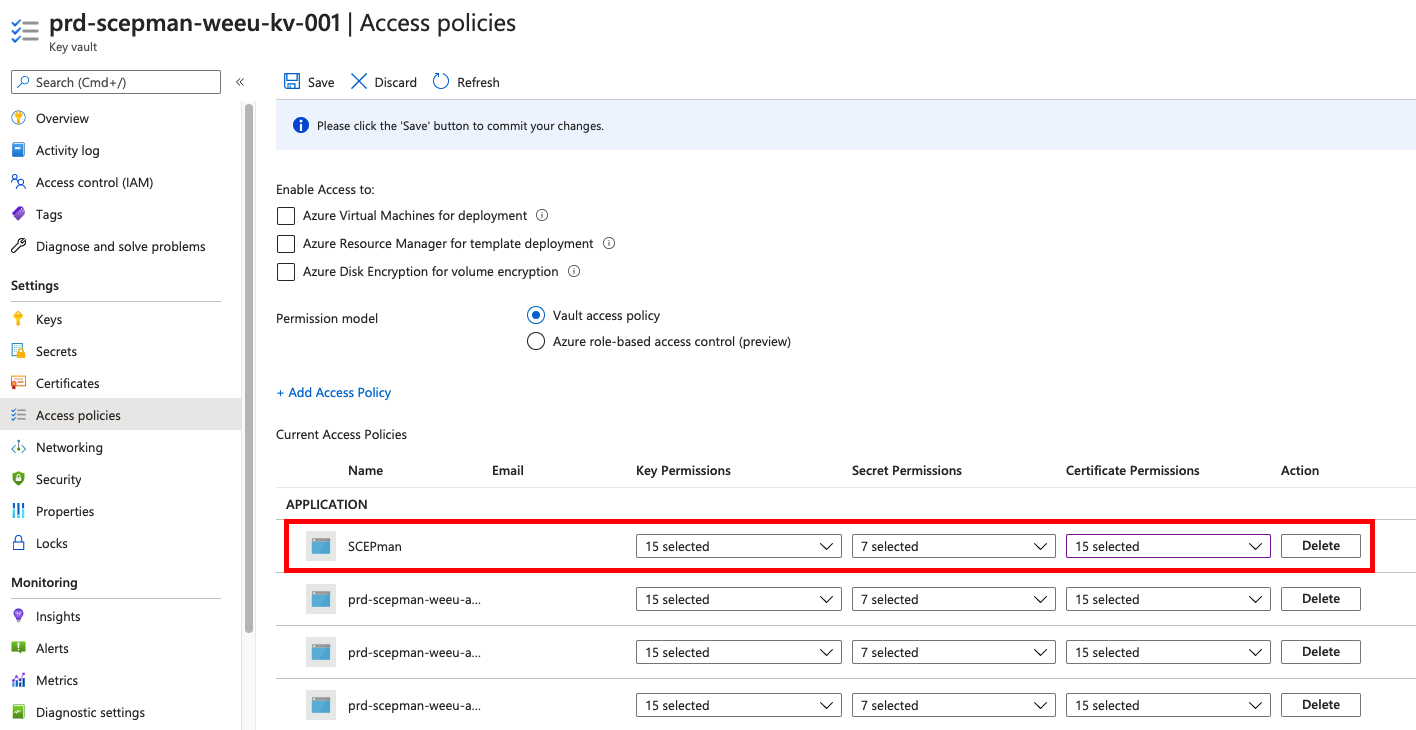Click the sidebar vertical scrollbar
This screenshot has height=730, width=1416.
pos(249,368)
